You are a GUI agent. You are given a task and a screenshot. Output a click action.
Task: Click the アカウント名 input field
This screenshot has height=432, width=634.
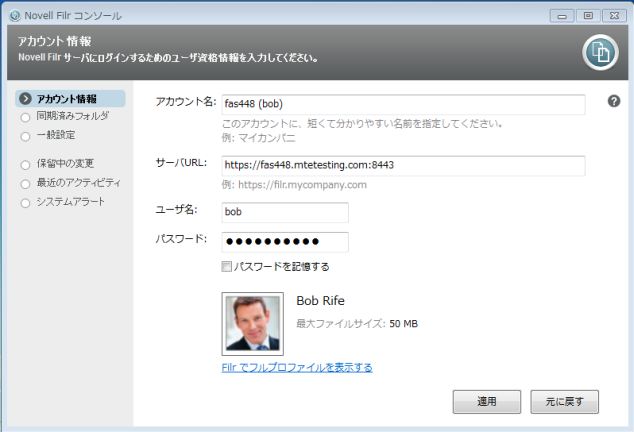click(403, 104)
